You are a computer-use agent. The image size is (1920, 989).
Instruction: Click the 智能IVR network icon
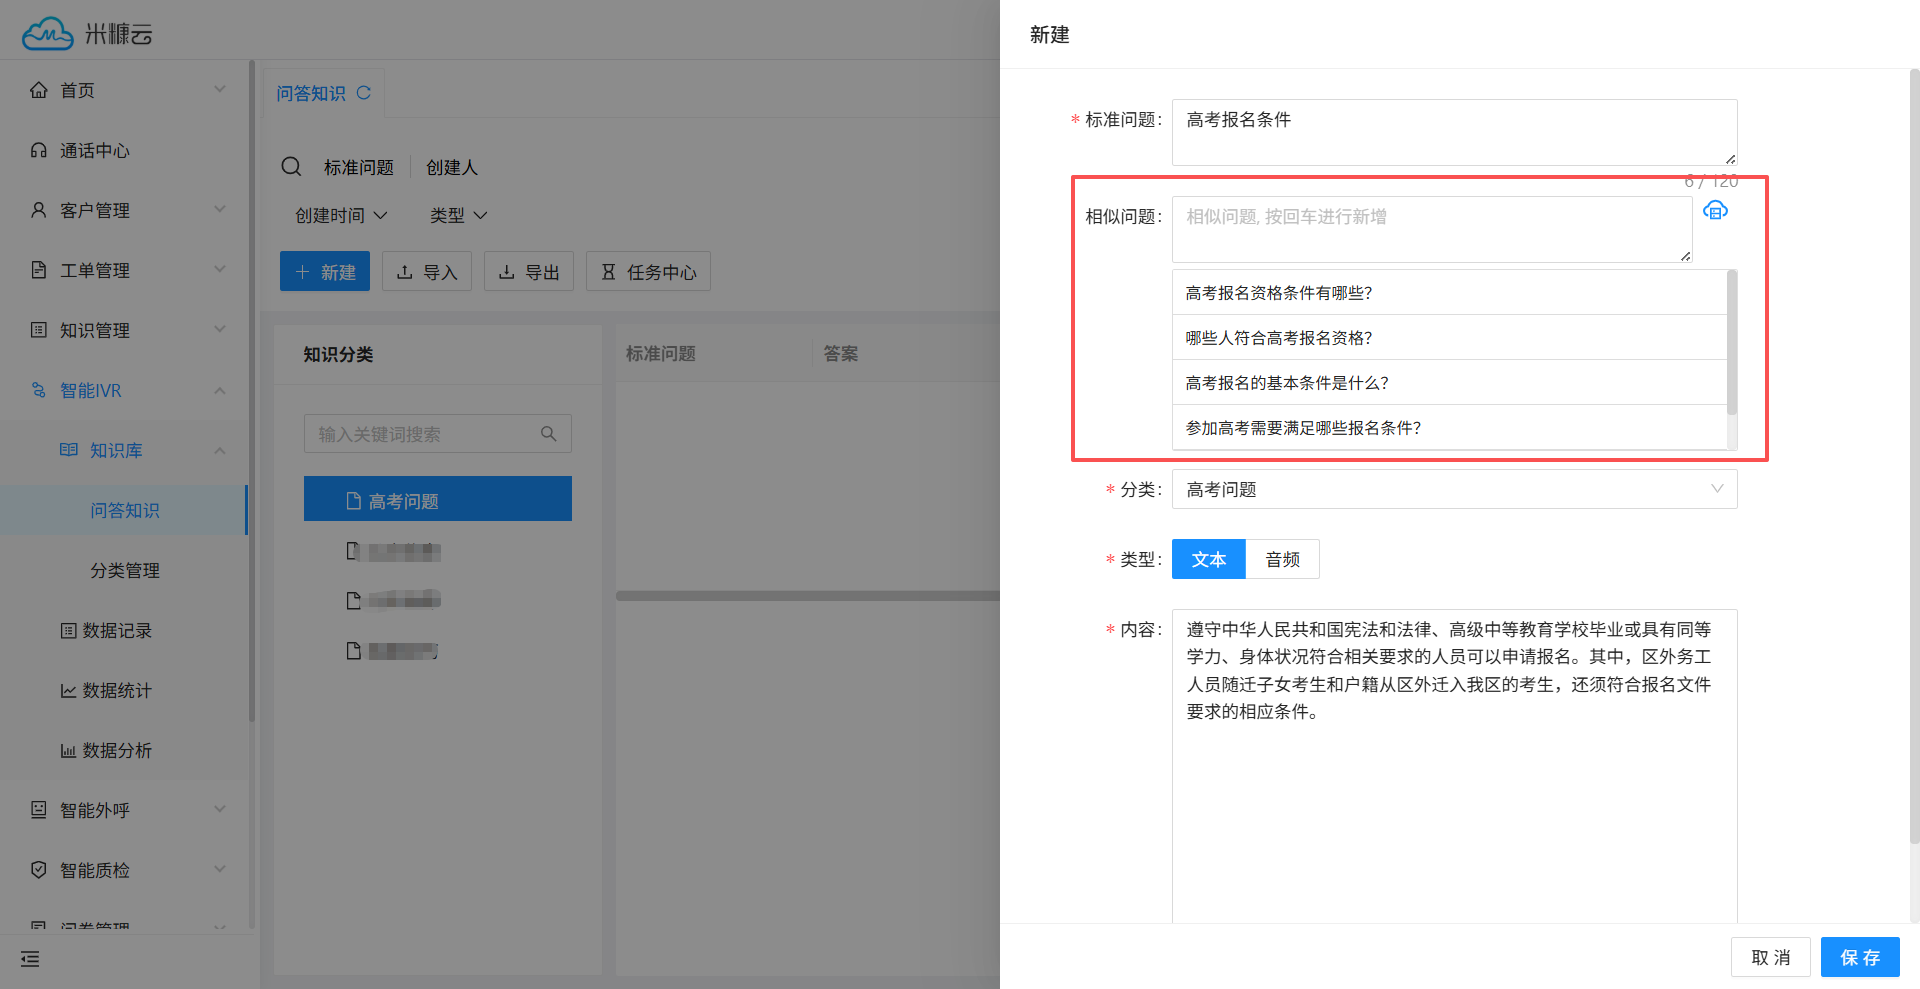tap(38, 390)
